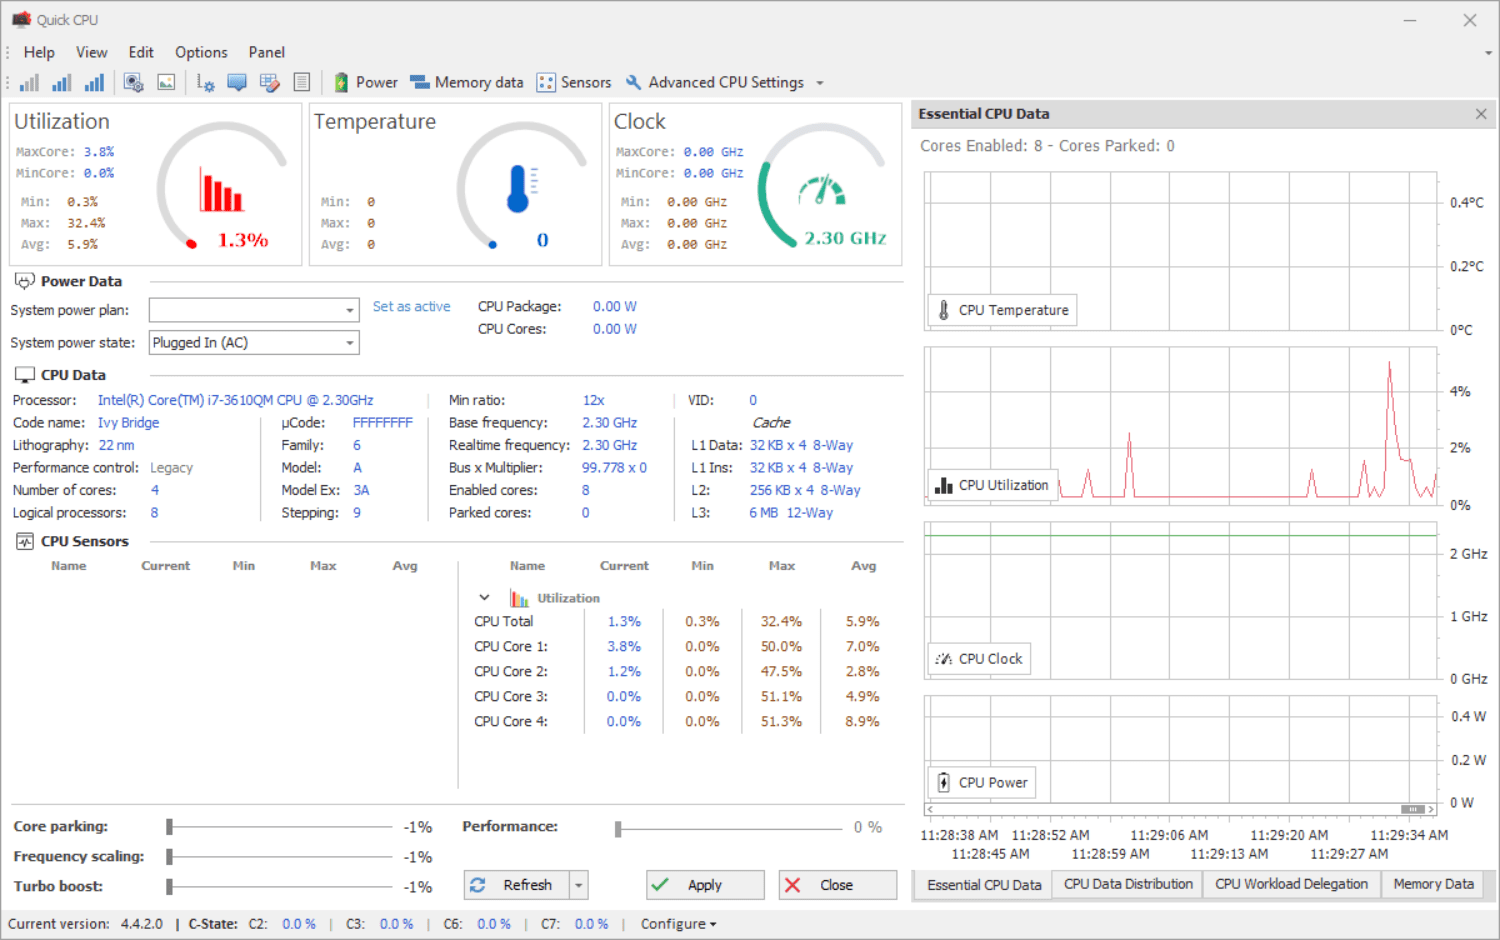The width and height of the screenshot is (1500, 940).
Task: Switch to the CPU Data Distribution tab
Action: [x=1128, y=884]
